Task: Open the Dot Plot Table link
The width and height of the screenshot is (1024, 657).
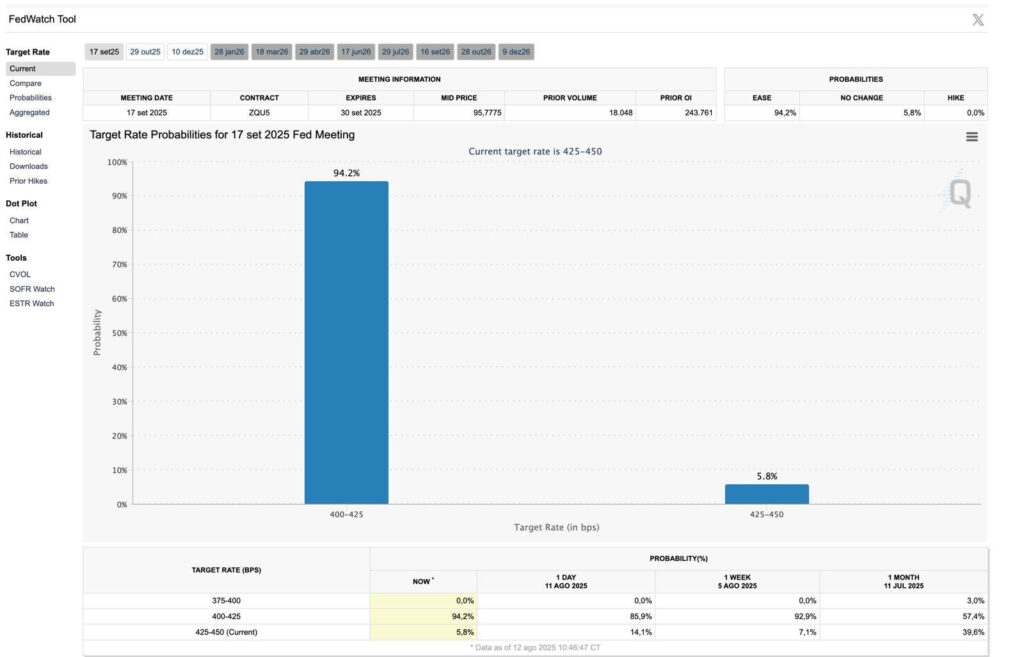Action: (x=19, y=235)
